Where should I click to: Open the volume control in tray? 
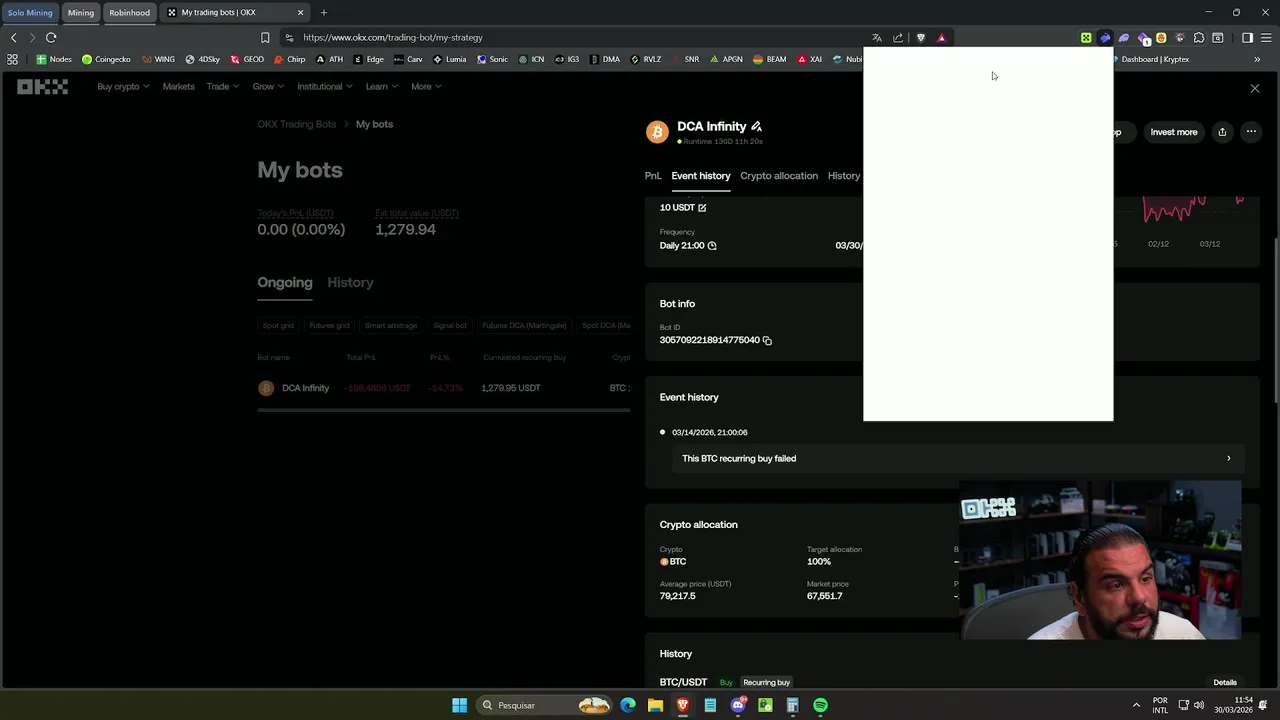pos(1199,705)
